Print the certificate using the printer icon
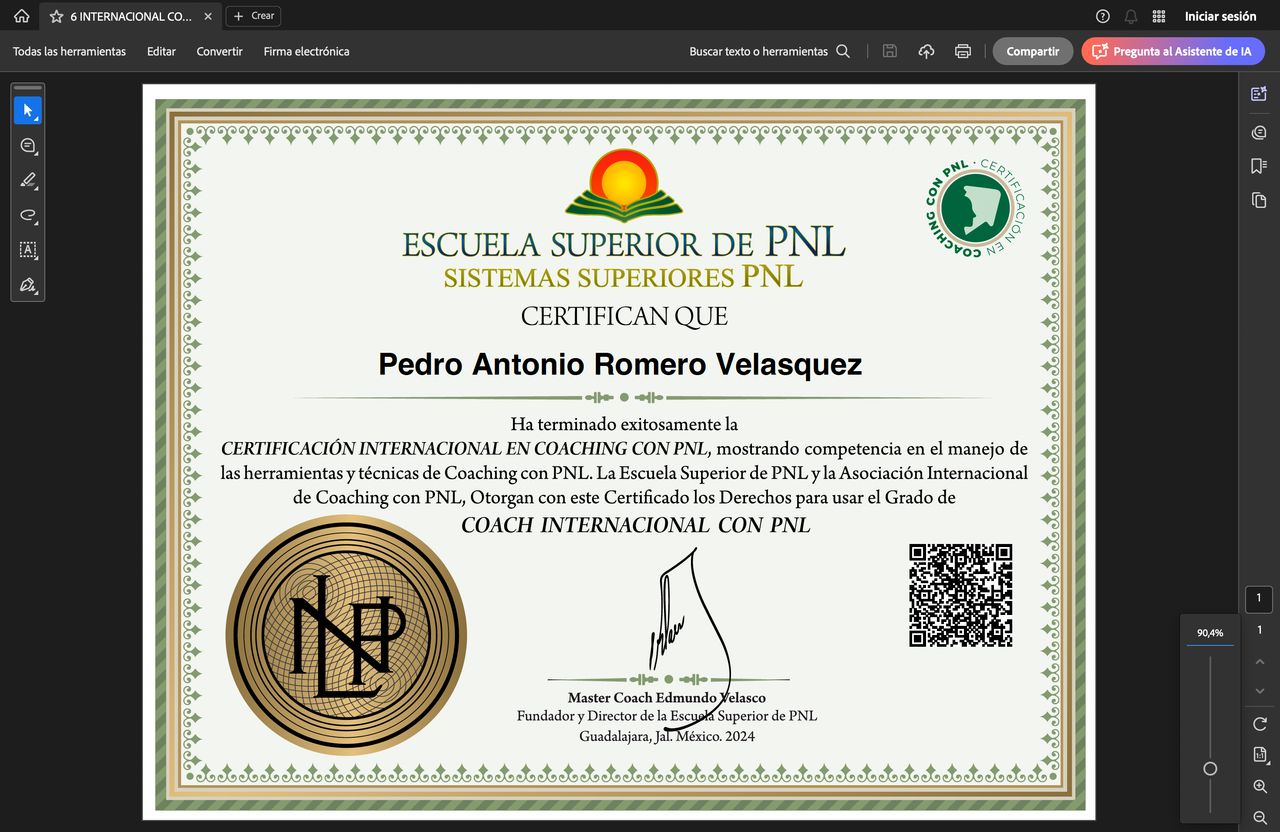1280x832 pixels. 962,51
